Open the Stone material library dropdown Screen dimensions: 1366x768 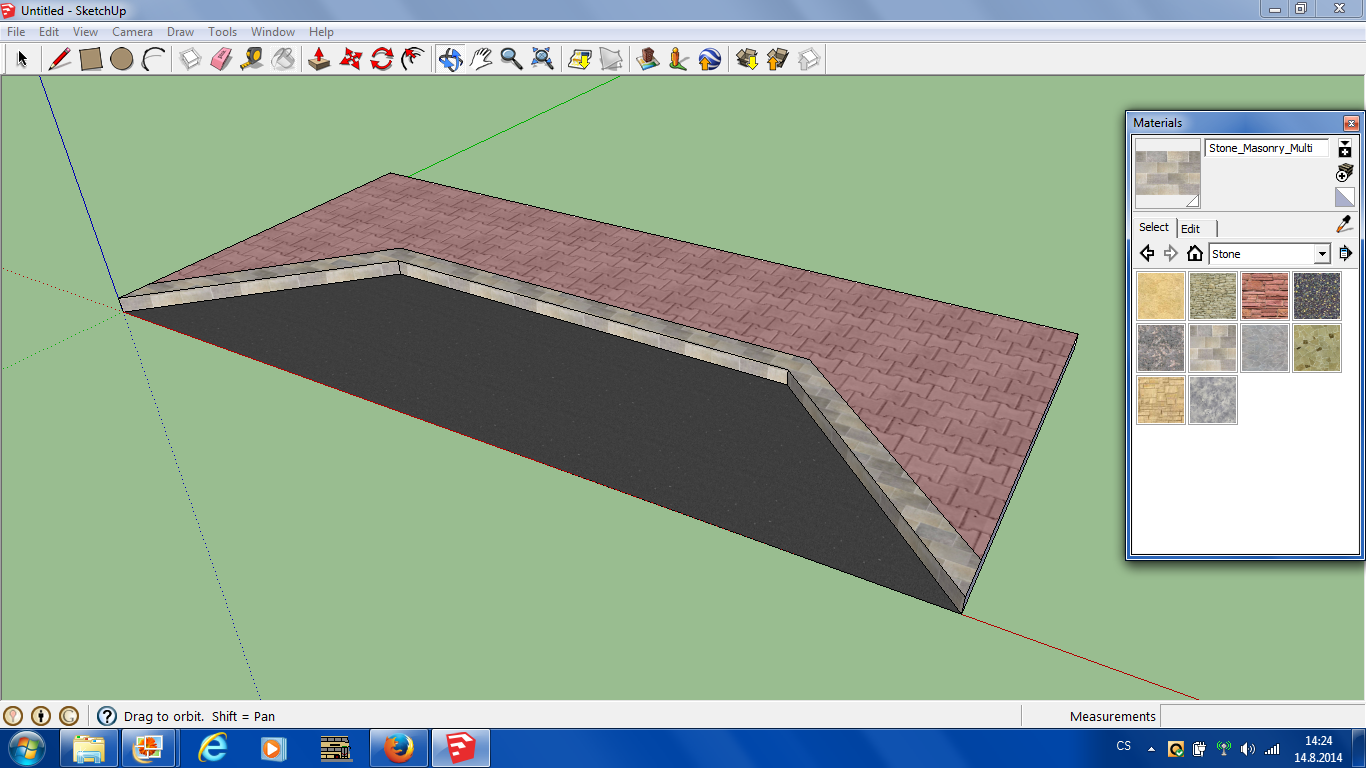click(1321, 254)
